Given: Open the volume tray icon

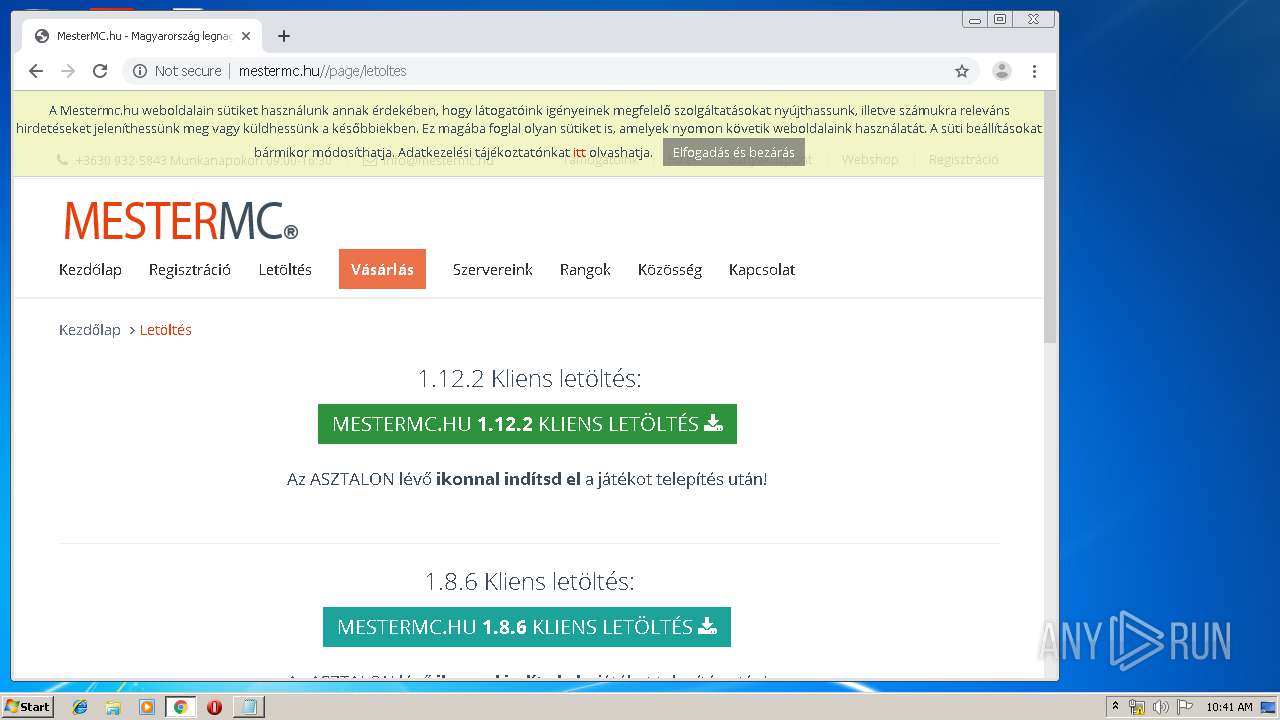Looking at the screenshot, I should [x=1161, y=707].
